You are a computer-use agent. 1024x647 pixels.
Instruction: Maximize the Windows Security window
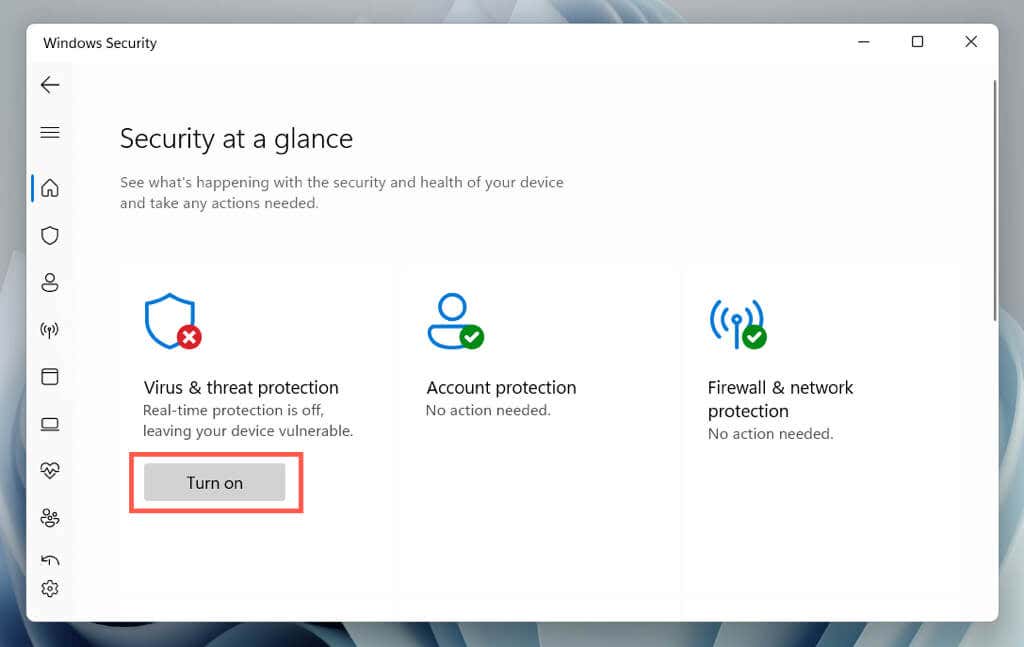click(918, 42)
